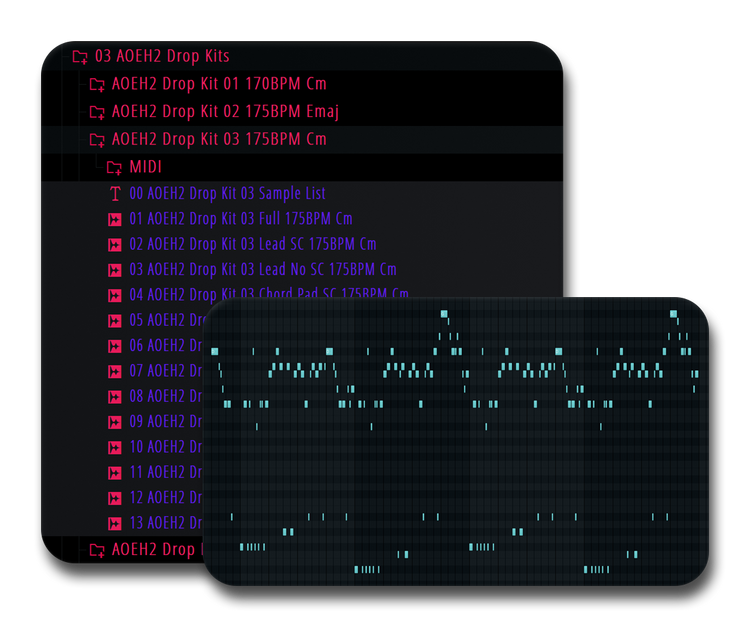Click the audio icon of sample 10

point(114,447)
